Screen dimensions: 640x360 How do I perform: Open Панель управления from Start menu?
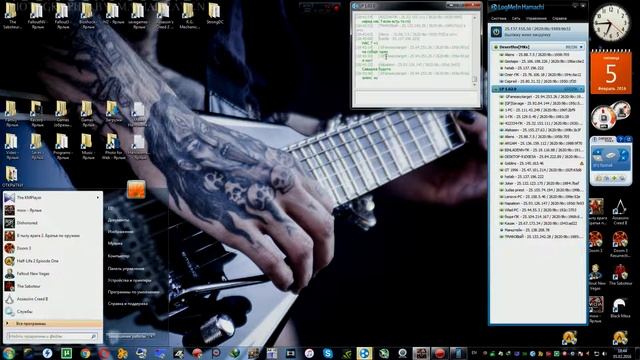tap(126, 269)
